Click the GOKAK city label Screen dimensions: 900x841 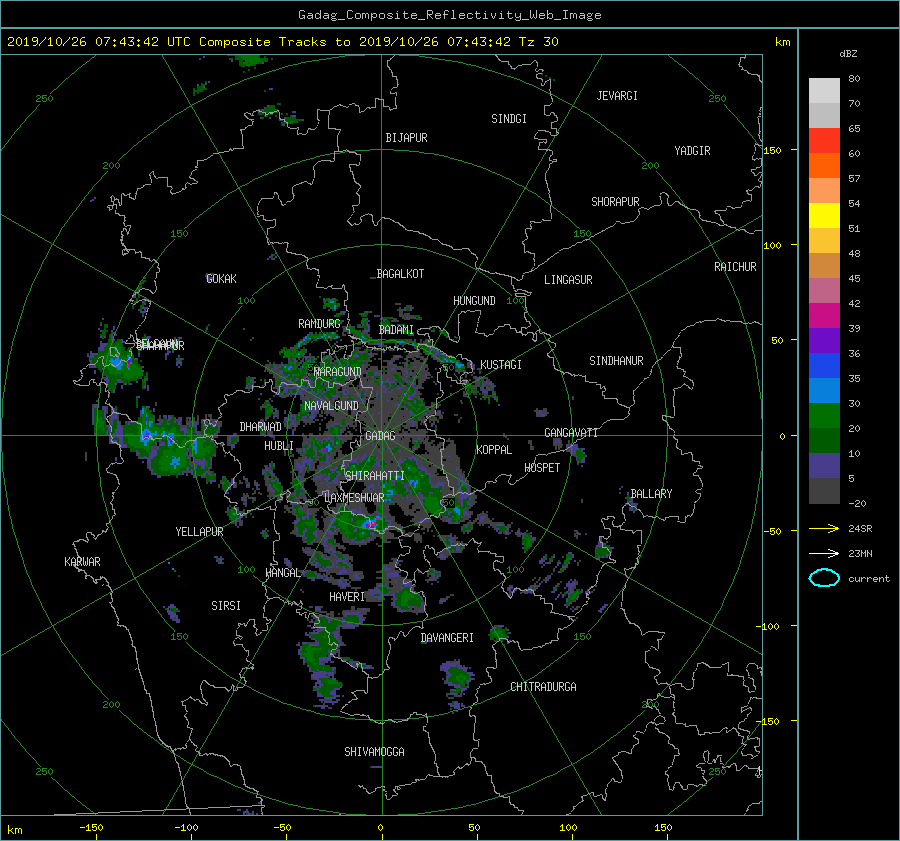[x=221, y=279]
